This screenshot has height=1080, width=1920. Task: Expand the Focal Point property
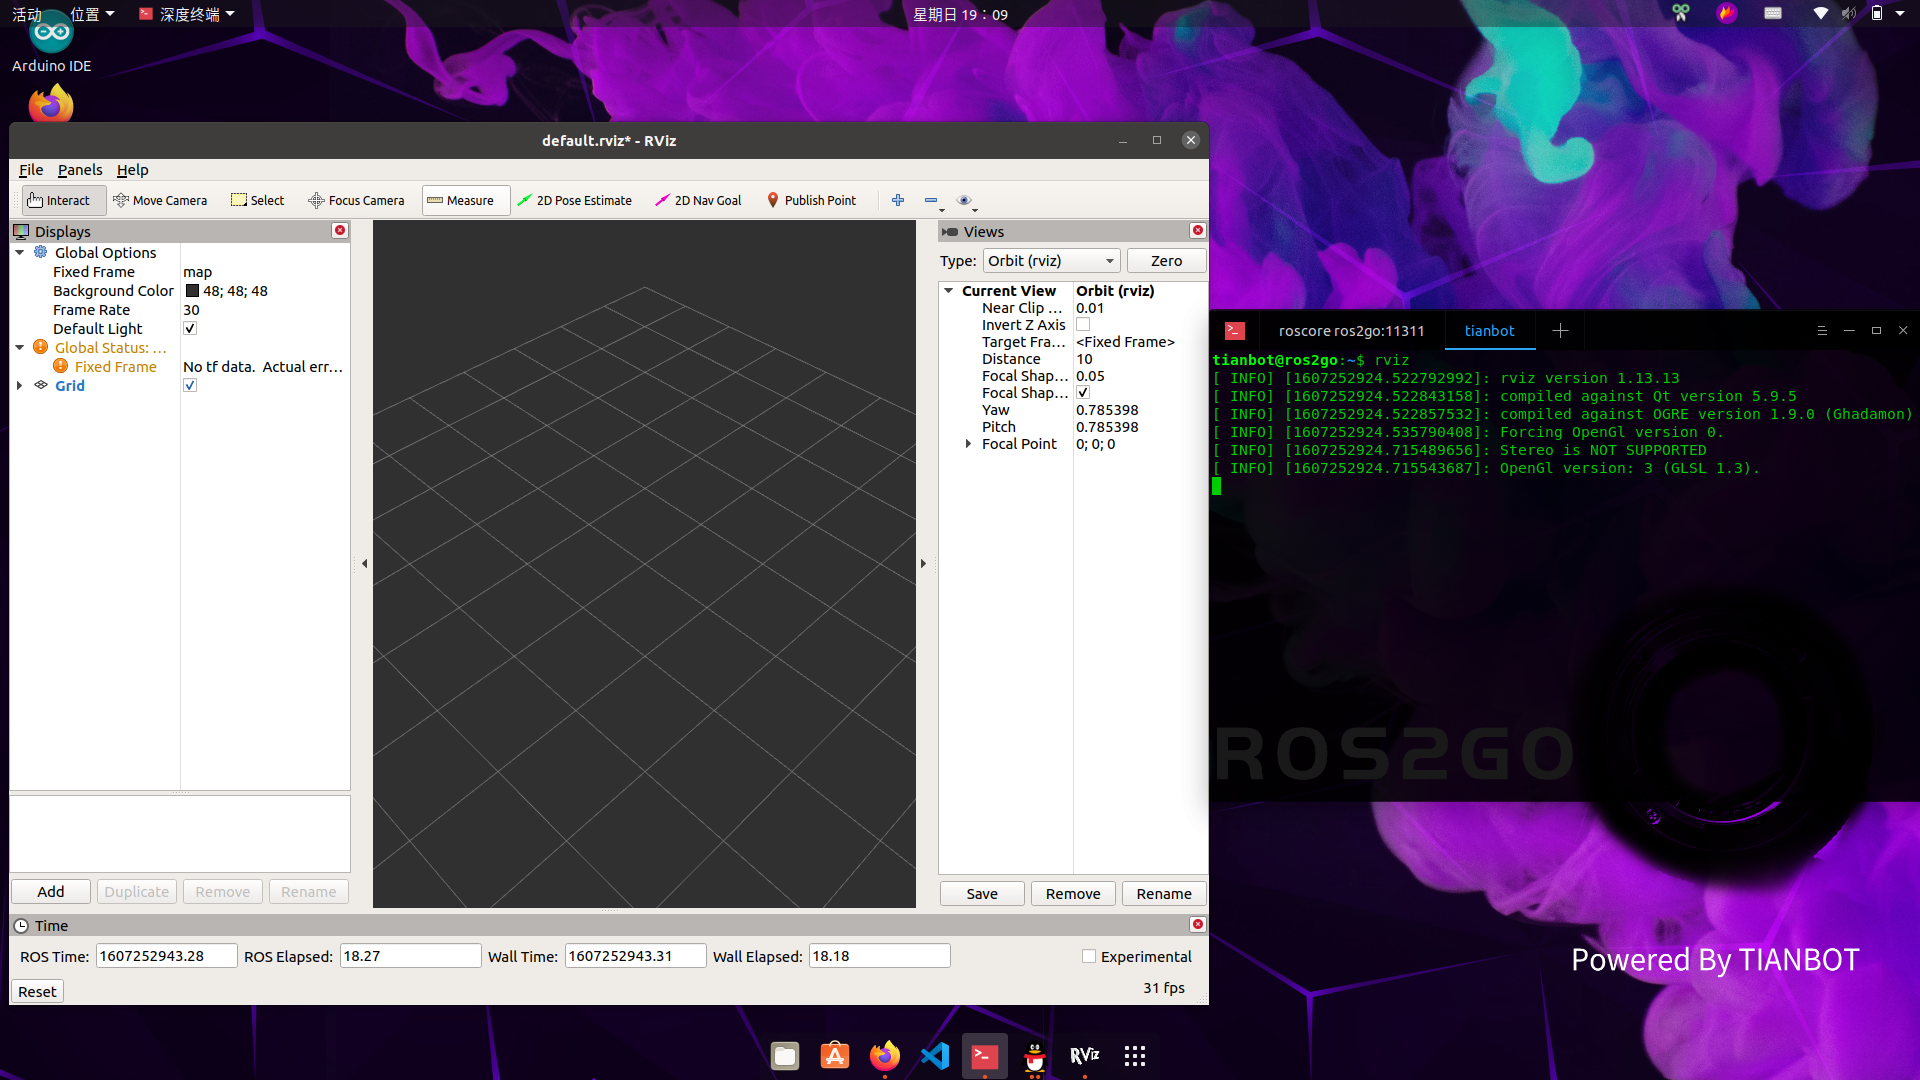tap(968, 444)
